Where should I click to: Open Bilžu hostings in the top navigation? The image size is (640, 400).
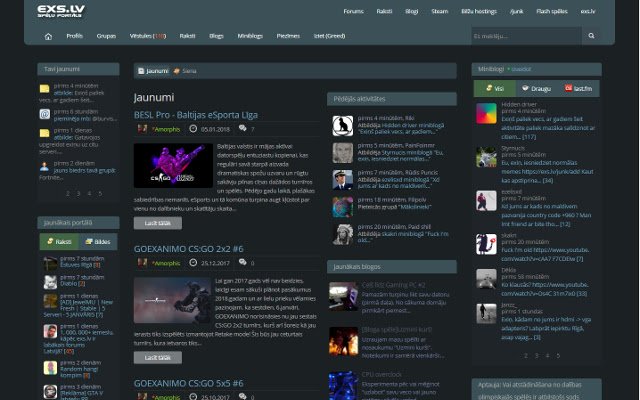479,11
